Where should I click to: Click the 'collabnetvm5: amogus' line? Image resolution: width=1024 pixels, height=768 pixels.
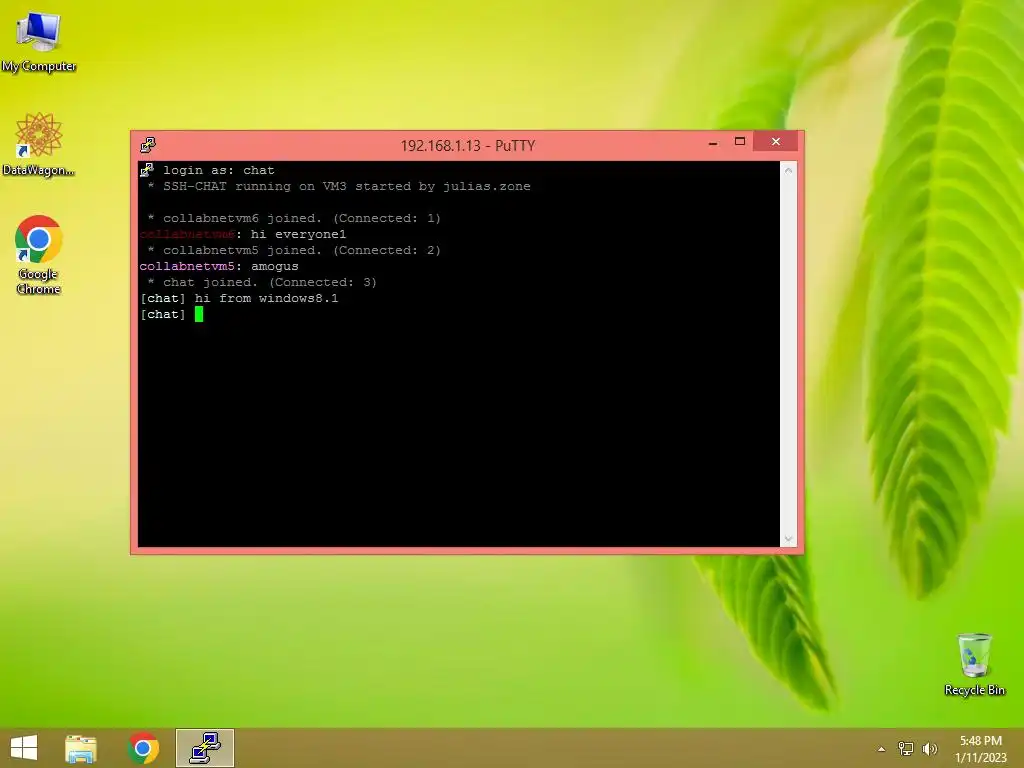pos(219,266)
